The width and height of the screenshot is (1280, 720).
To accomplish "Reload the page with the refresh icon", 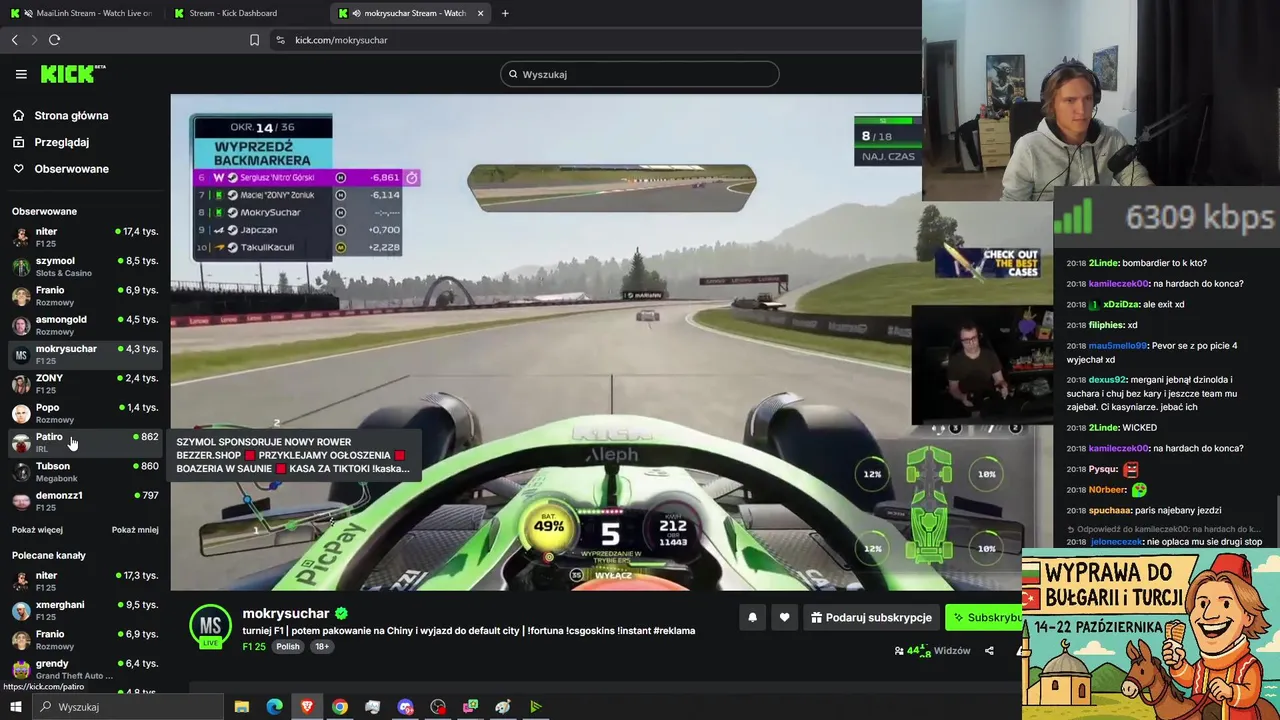I will tap(55, 40).
